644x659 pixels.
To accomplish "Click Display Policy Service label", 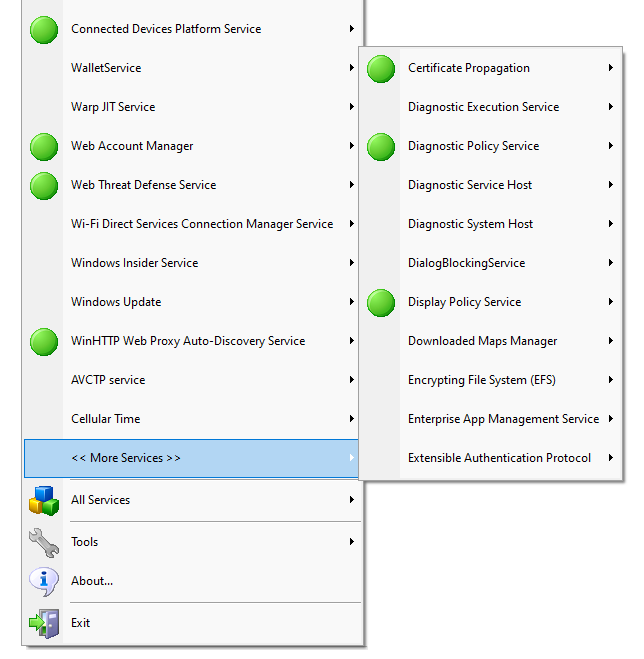I will coord(465,302).
